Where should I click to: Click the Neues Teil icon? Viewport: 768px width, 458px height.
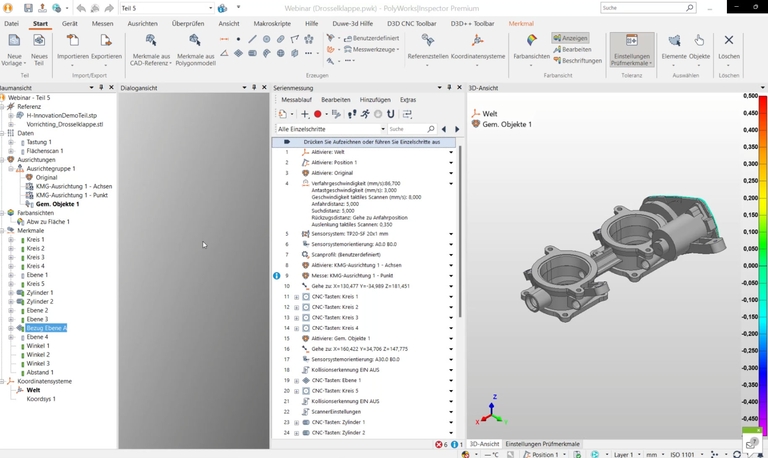39,40
